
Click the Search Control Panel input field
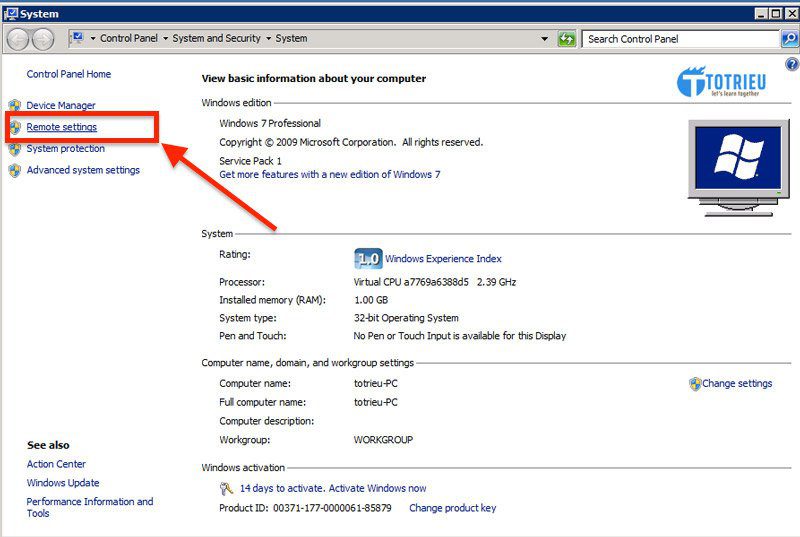pos(680,39)
